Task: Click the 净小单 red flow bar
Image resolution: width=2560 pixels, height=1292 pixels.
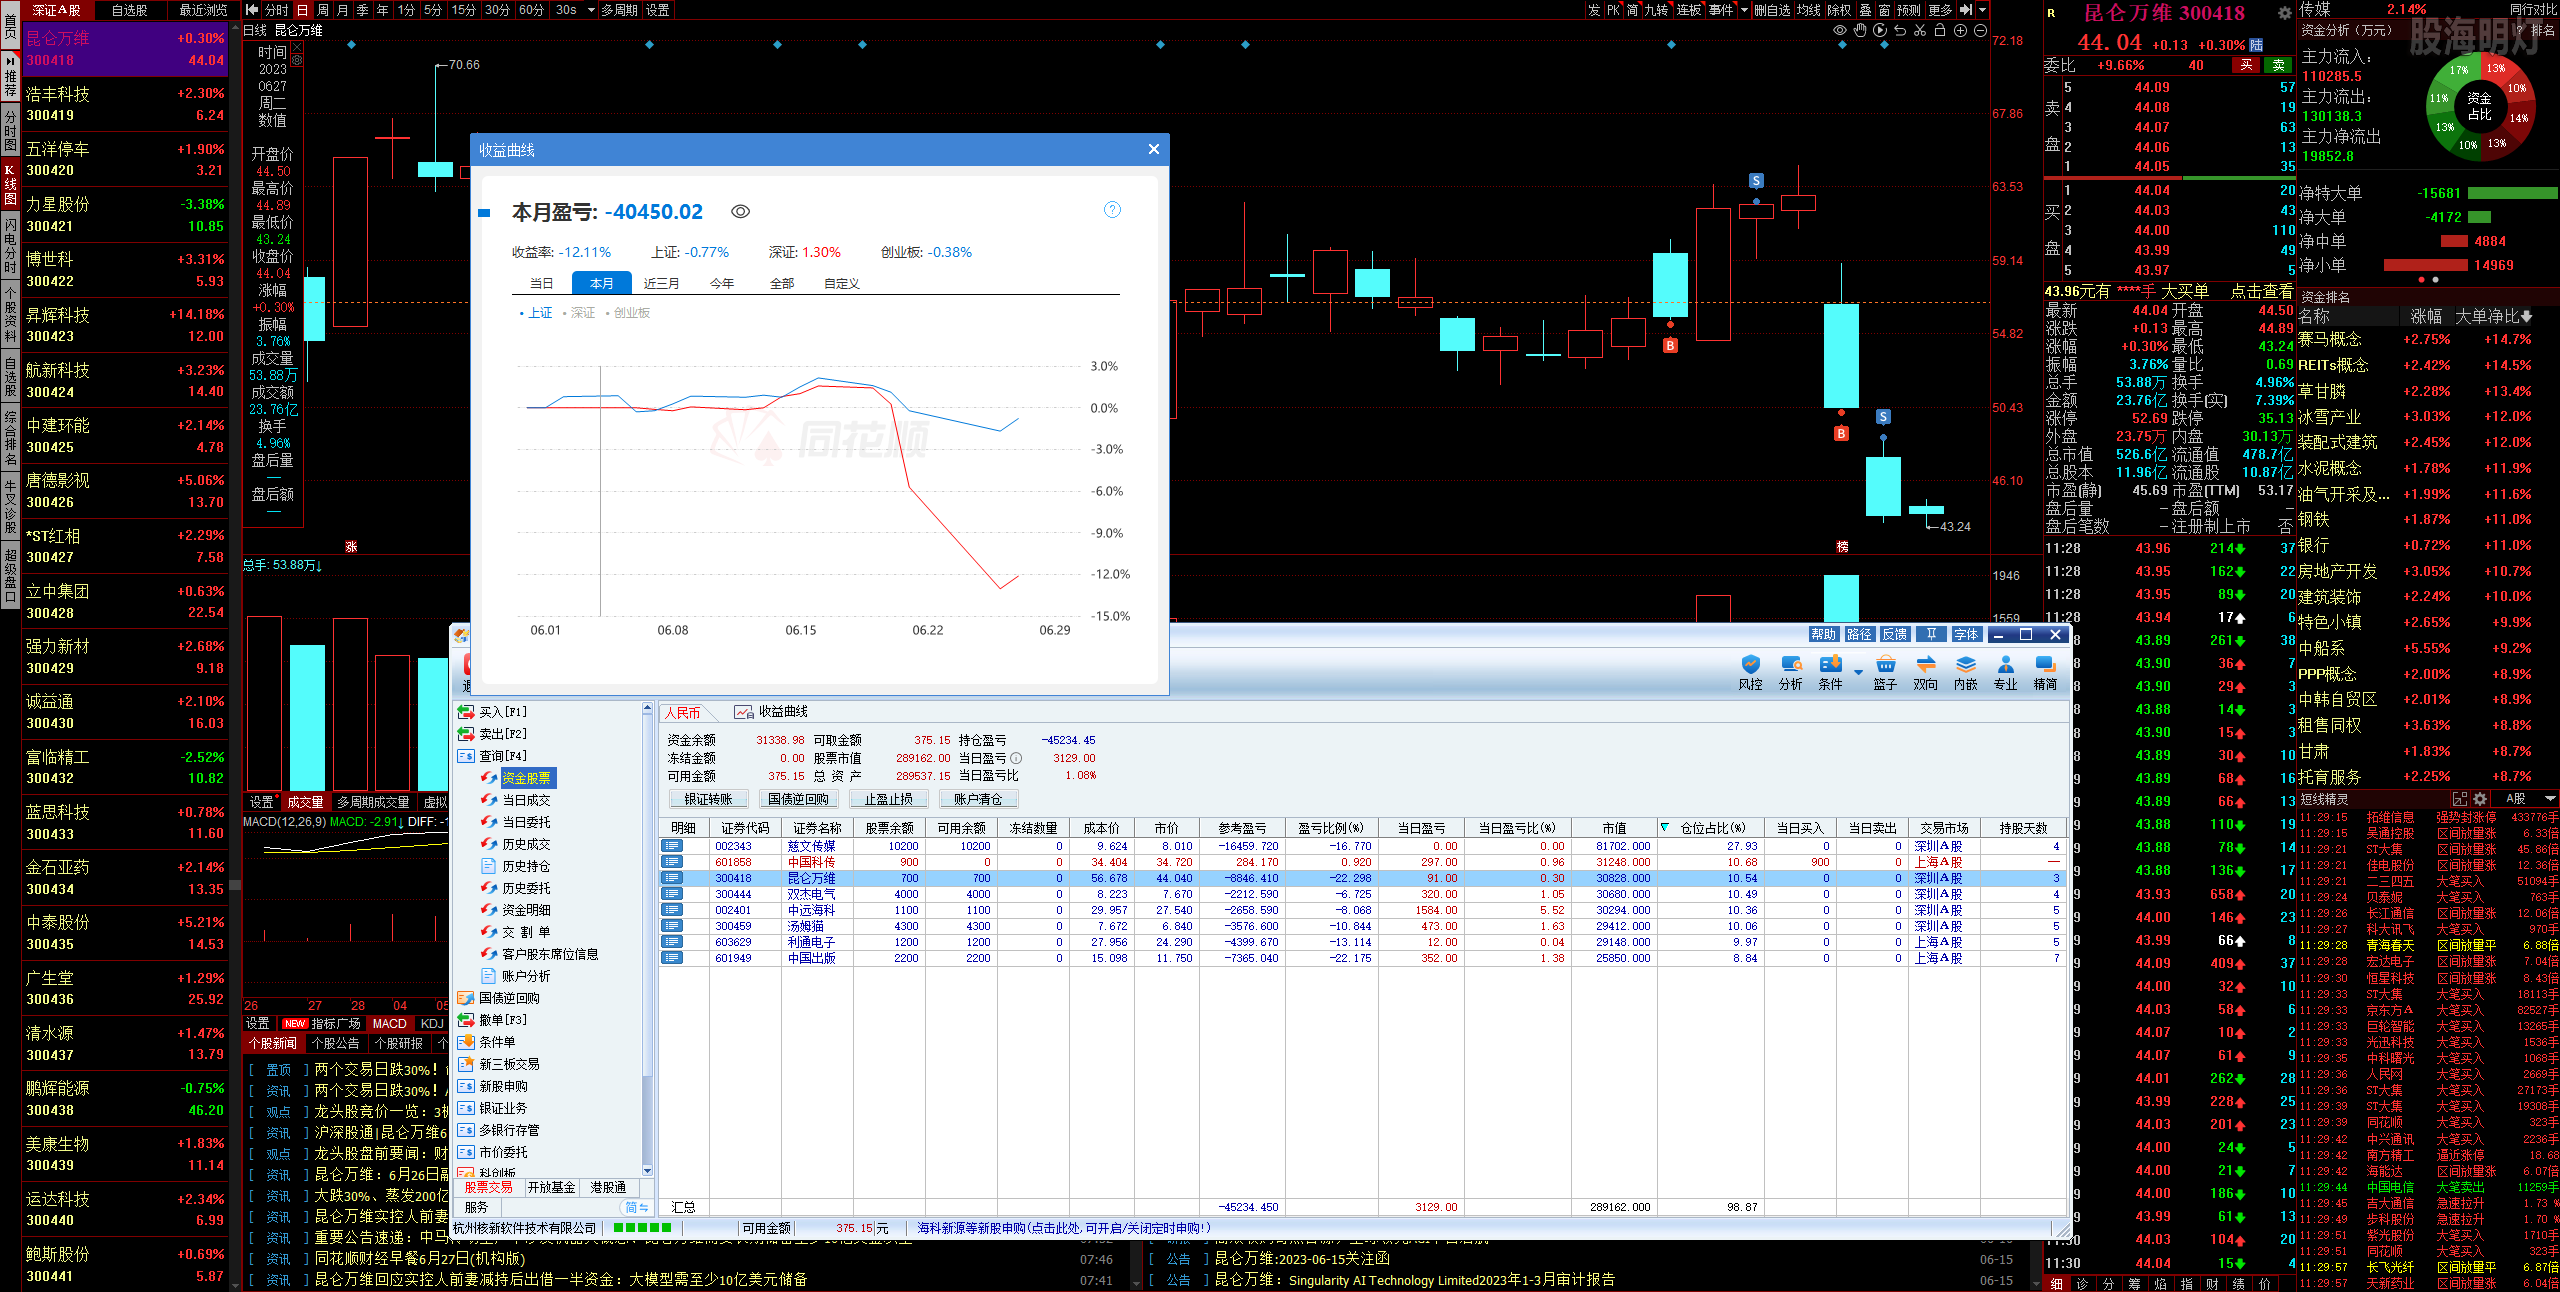Action: [x=2425, y=265]
